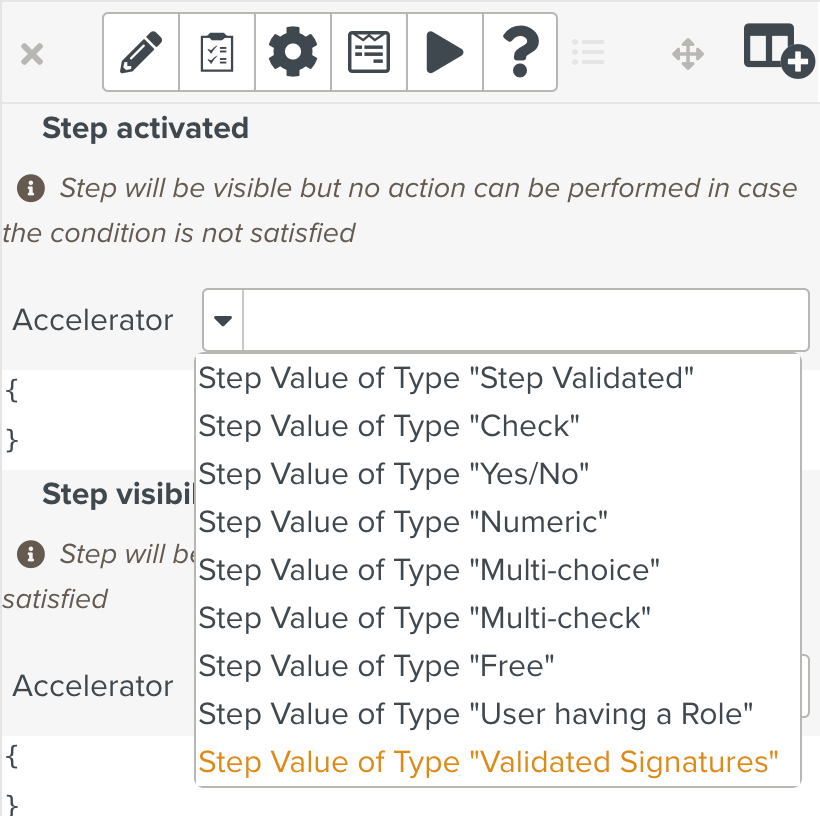Select 'Step Validated' type option
Screen dimensions: 820x816
coord(446,378)
